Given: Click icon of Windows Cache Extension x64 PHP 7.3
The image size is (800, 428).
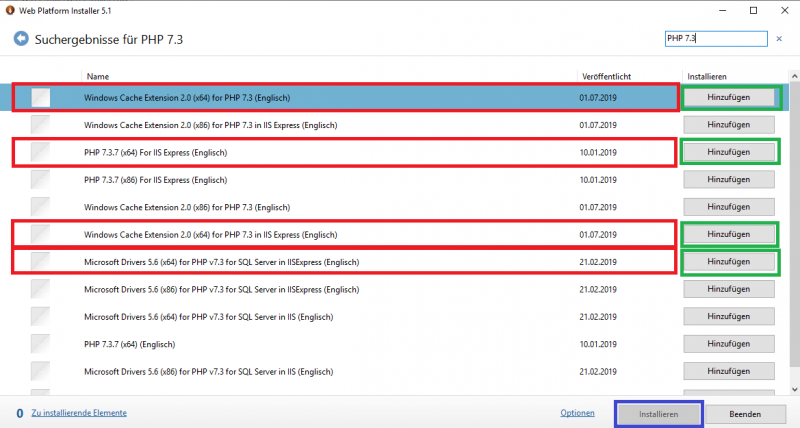Looking at the screenshot, I should pyautogui.click(x=40, y=97).
